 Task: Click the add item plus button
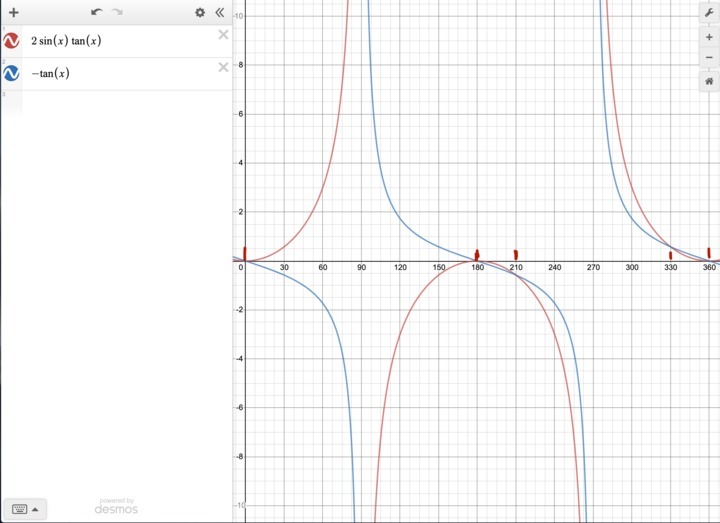(x=13, y=12)
